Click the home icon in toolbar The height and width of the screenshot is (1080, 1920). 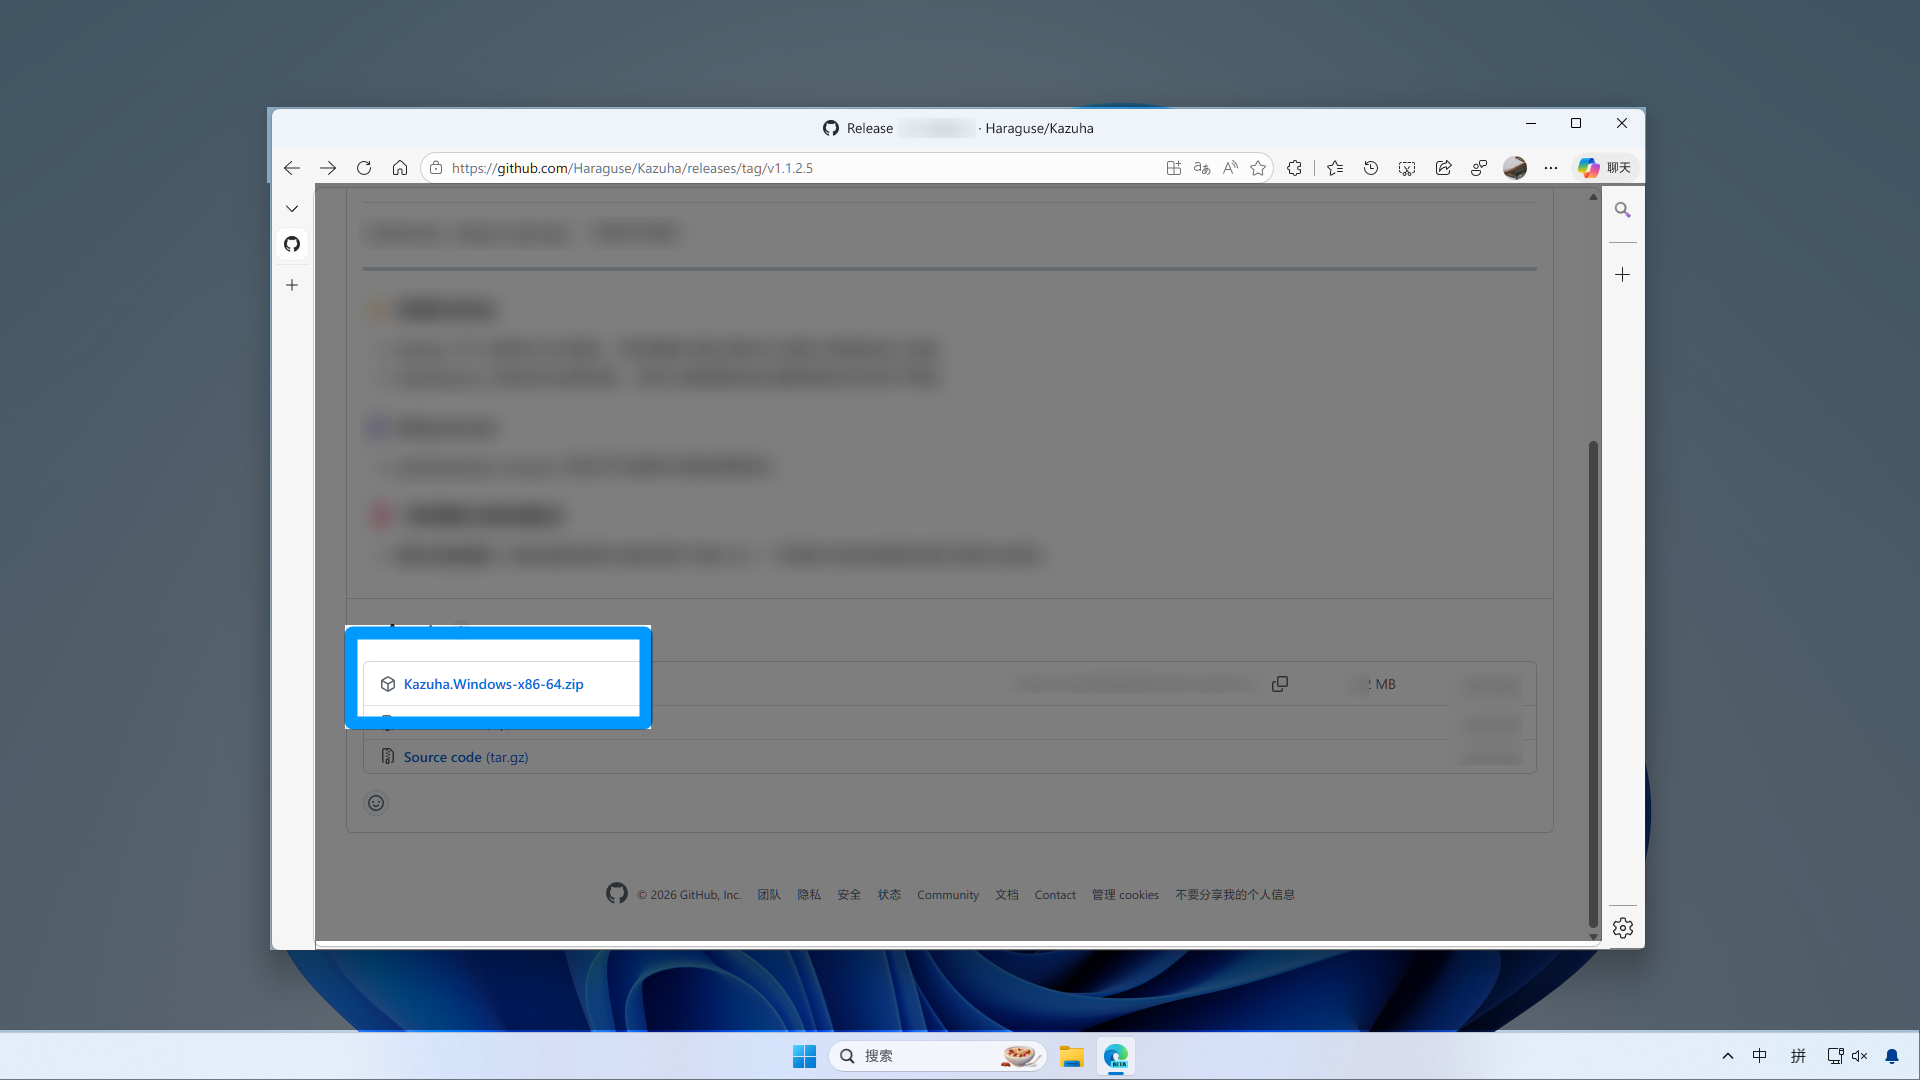click(400, 168)
